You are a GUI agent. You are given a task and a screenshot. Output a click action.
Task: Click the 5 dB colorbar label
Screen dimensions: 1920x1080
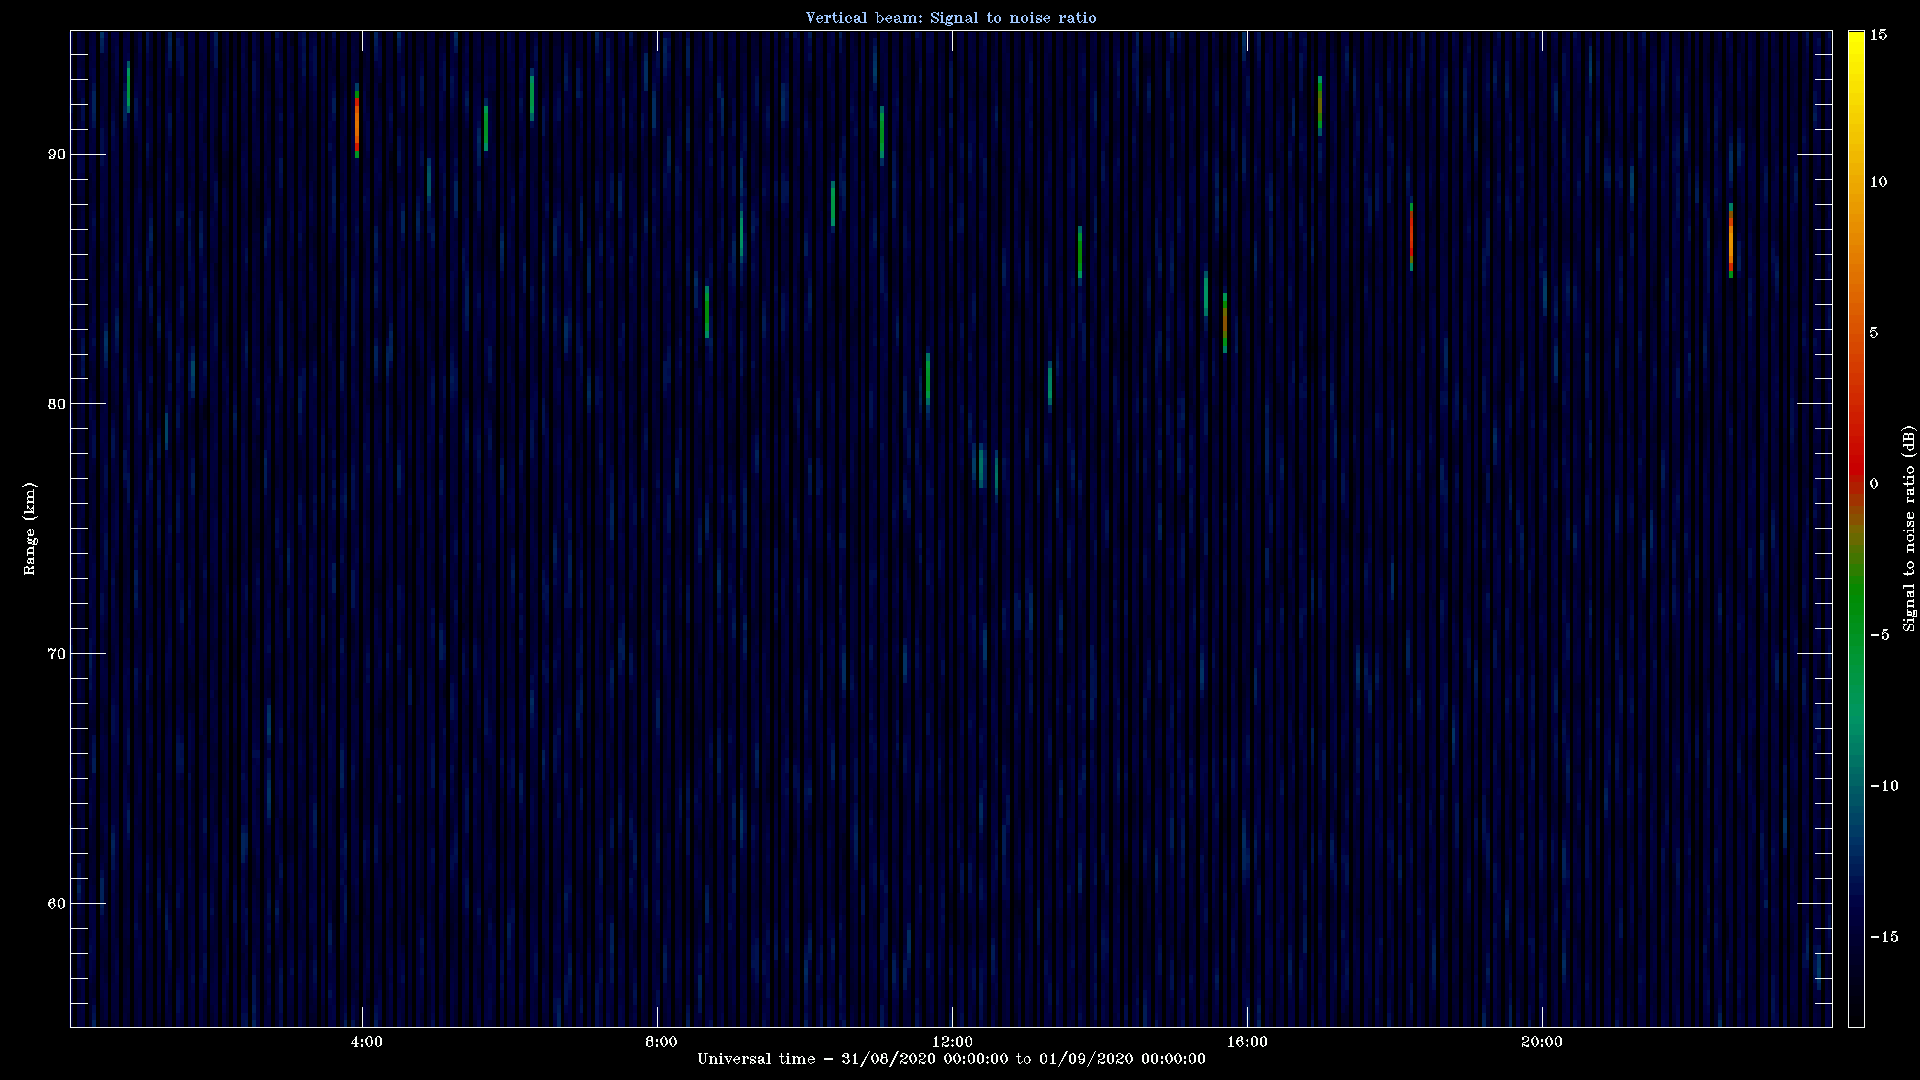(1874, 333)
